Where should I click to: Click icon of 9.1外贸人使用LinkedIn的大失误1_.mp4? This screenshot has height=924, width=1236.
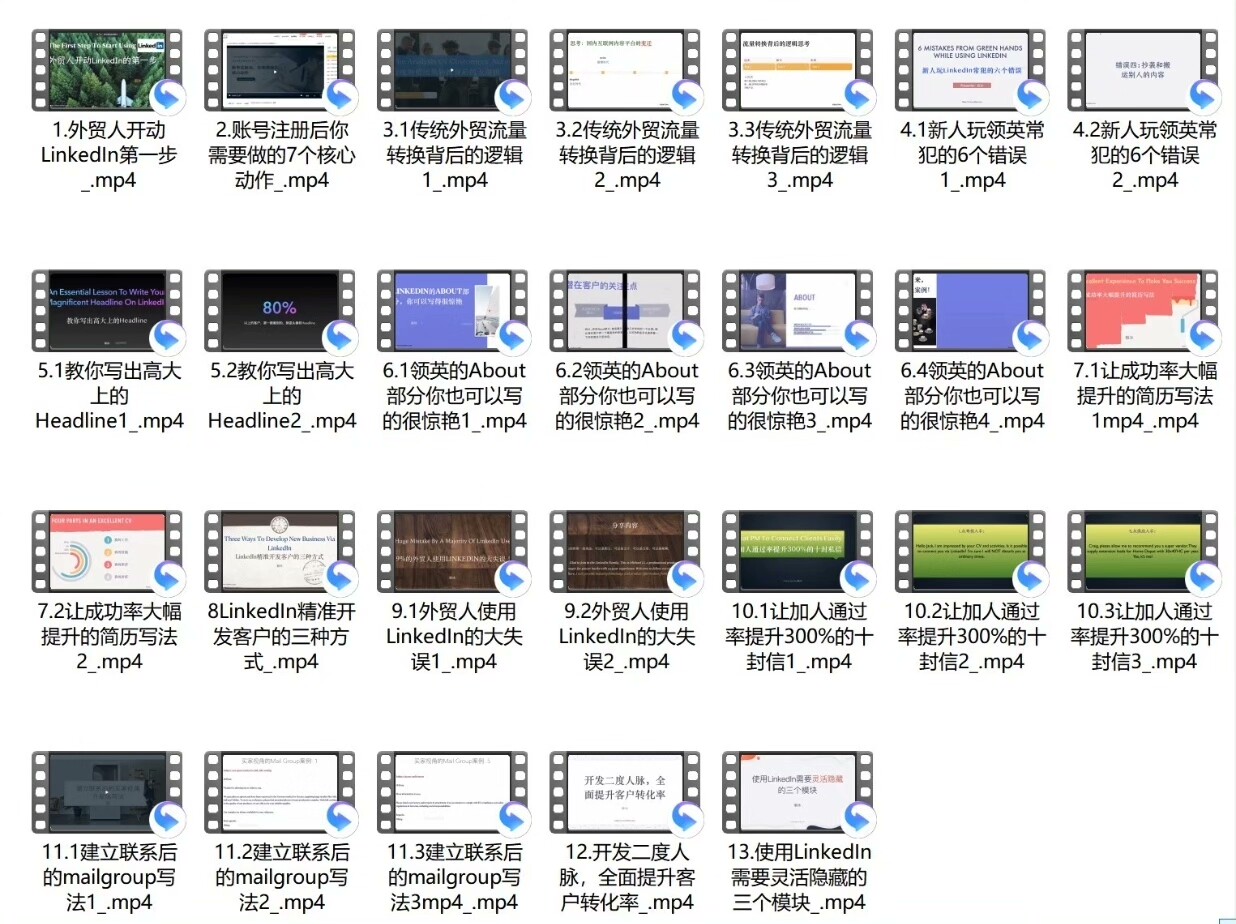pyautogui.click(x=453, y=551)
